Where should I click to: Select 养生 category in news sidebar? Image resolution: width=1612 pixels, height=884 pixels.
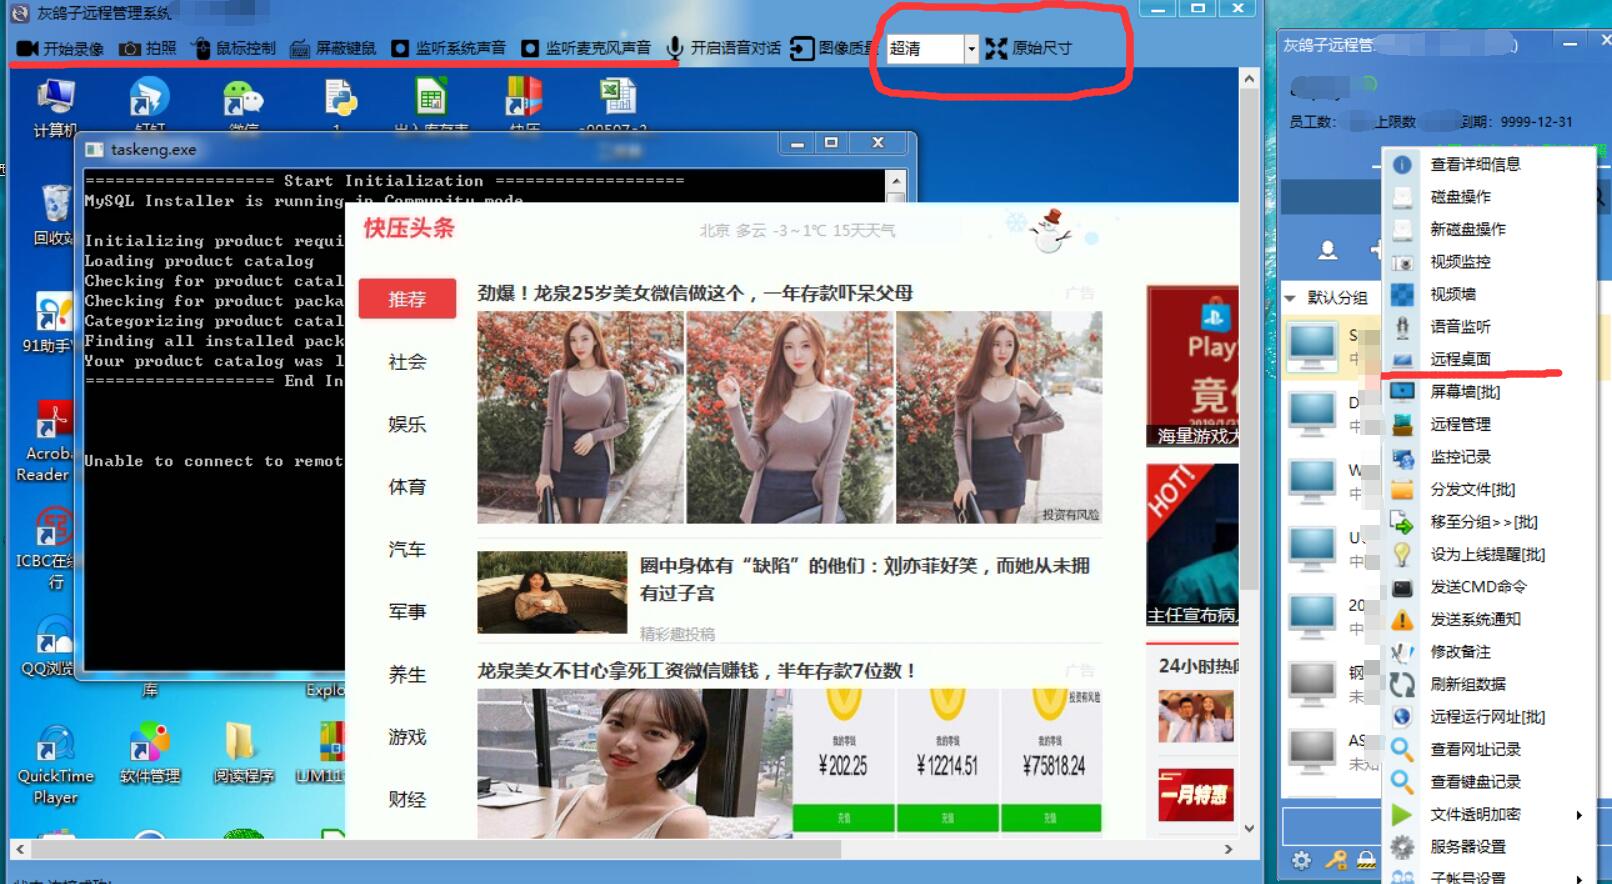407,675
